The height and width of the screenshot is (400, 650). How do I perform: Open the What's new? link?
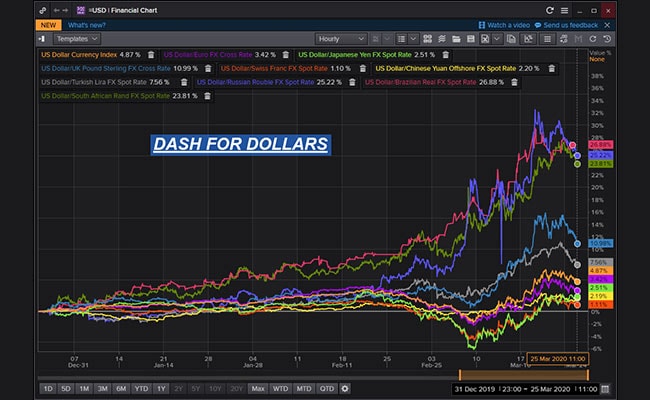[87, 25]
